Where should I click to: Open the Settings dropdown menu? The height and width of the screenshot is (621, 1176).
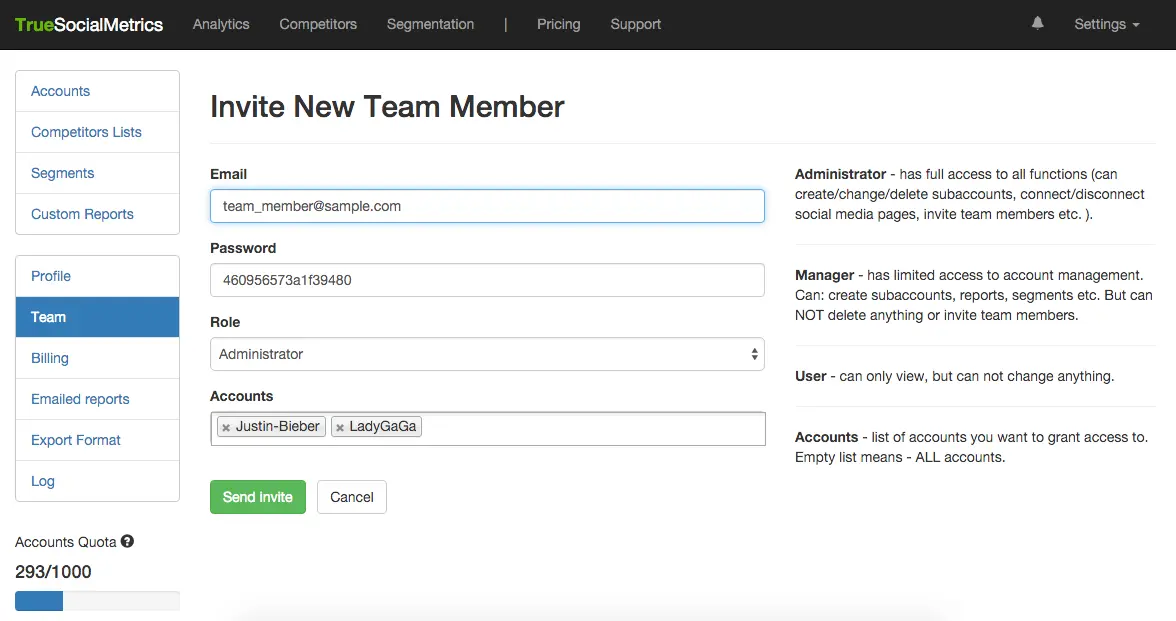coord(1106,24)
